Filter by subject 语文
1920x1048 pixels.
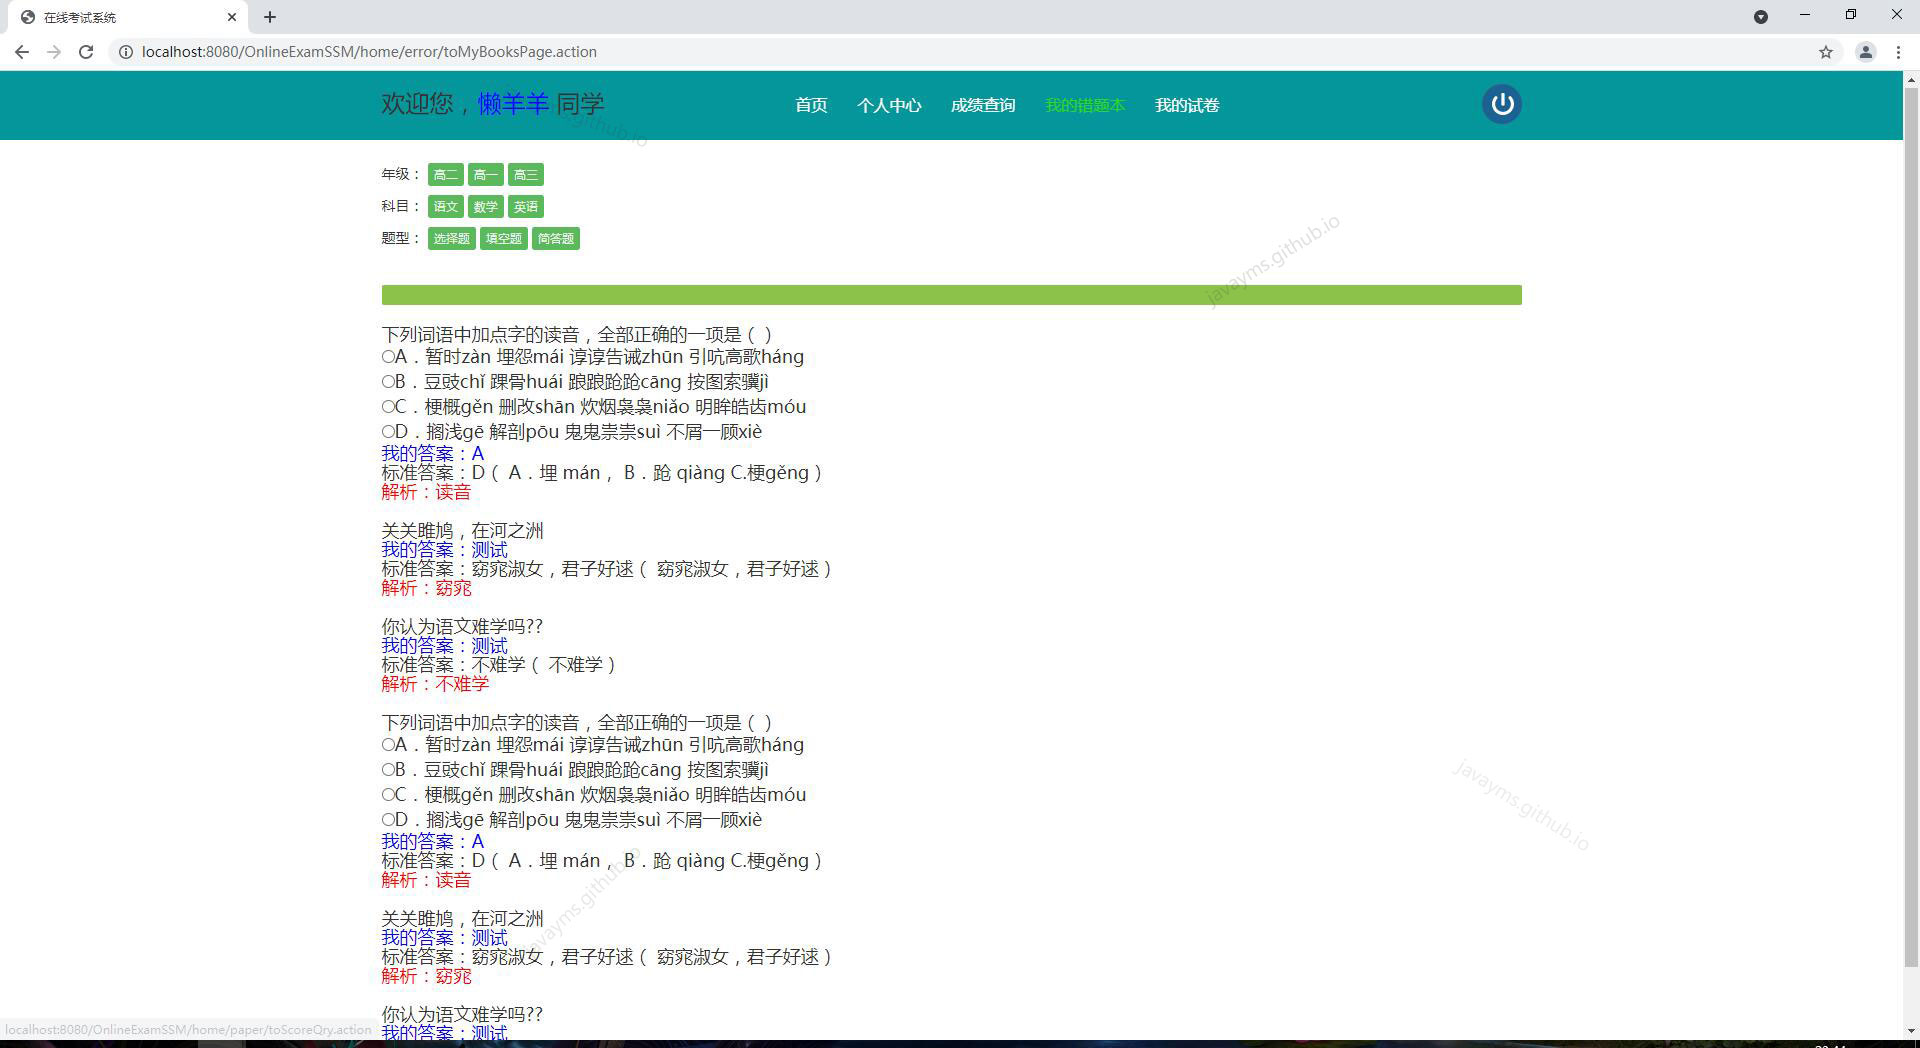click(x=445, y=207)
